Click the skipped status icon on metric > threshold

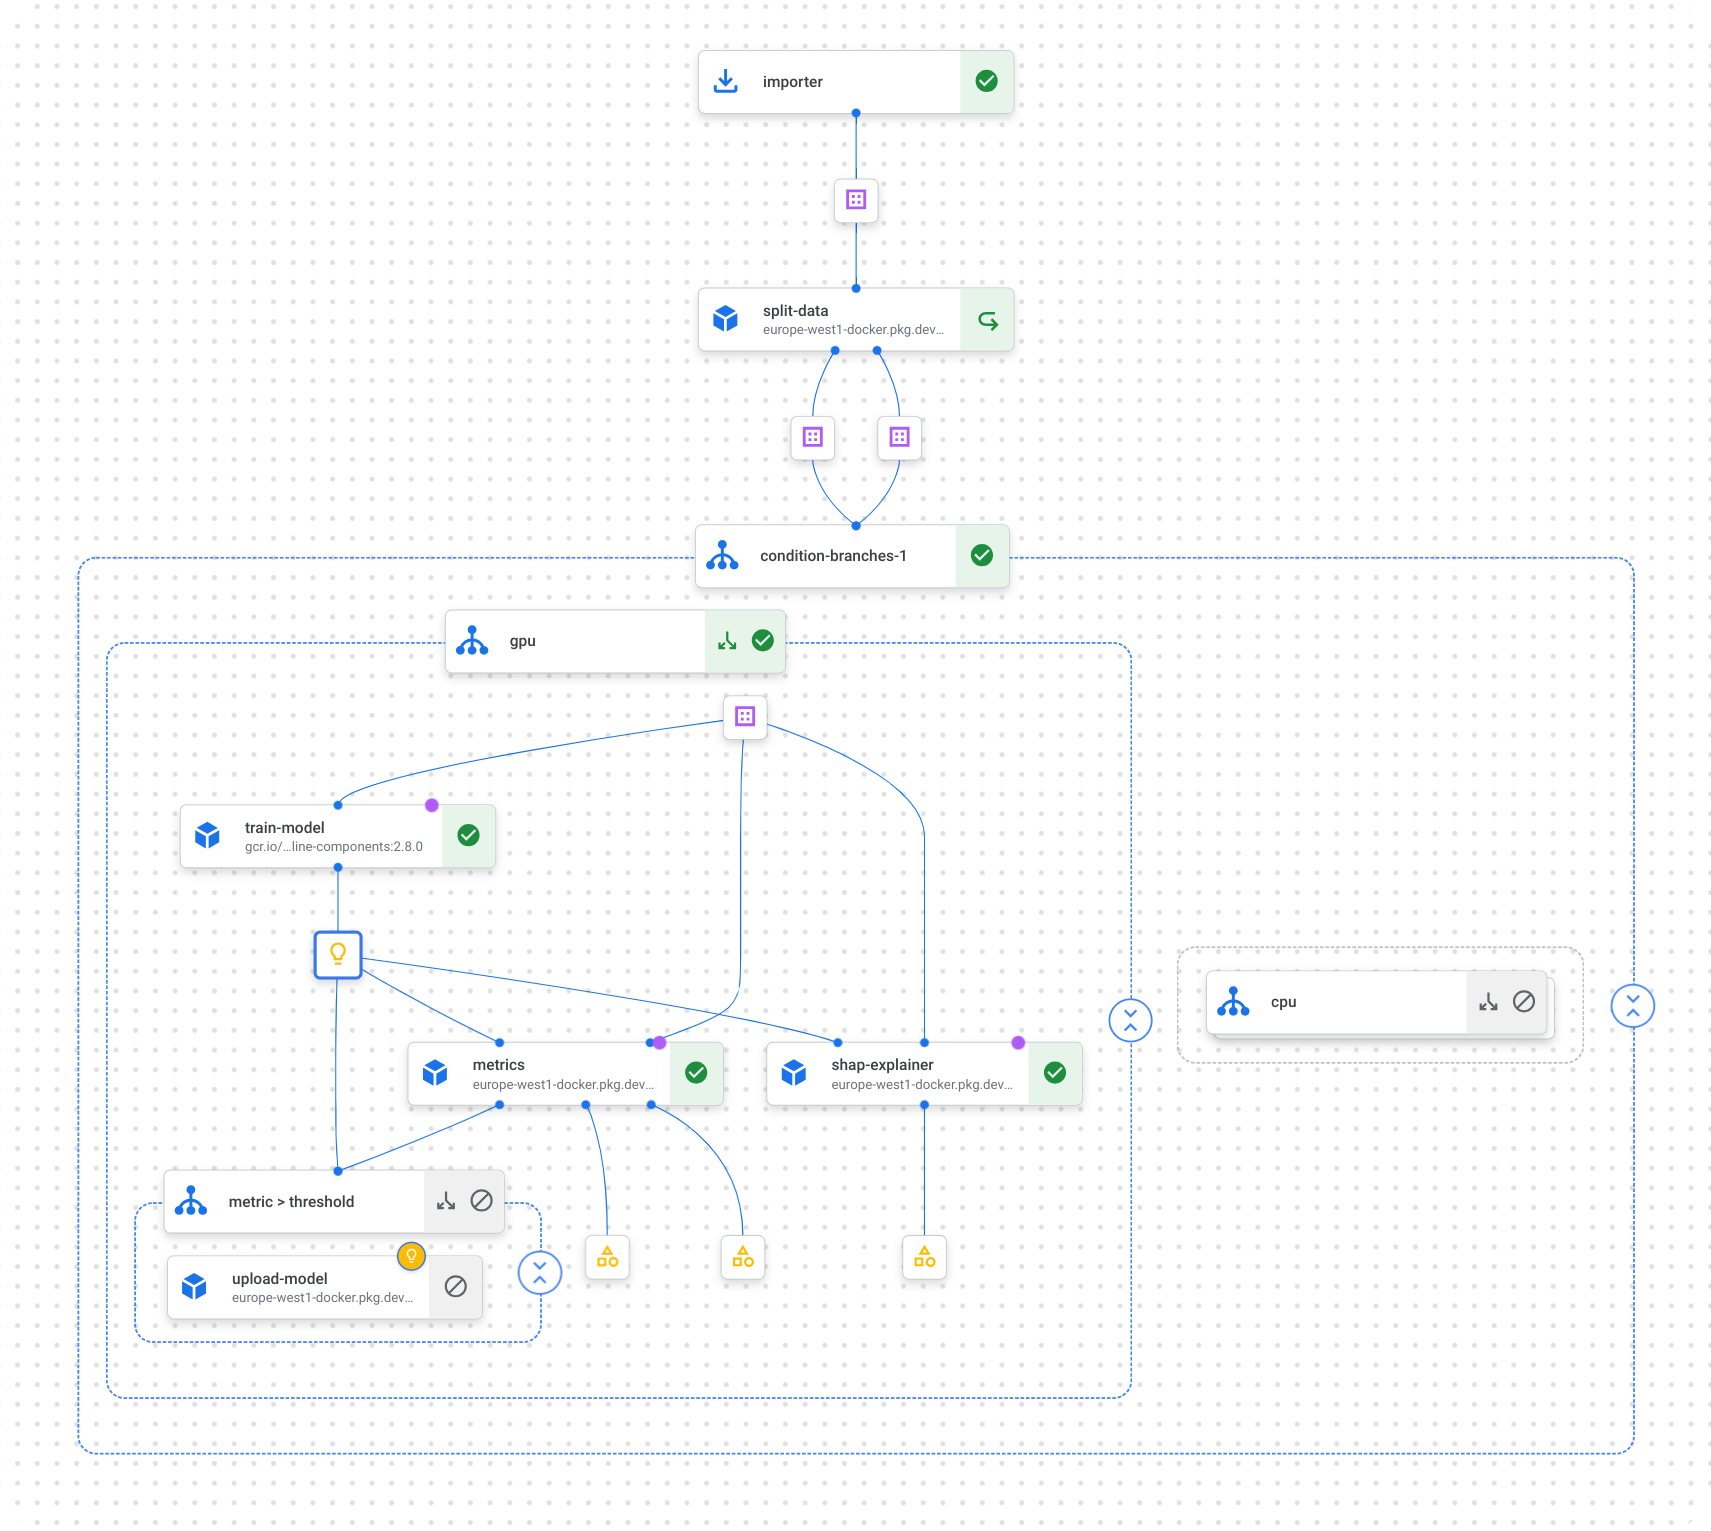[481, 1201]
